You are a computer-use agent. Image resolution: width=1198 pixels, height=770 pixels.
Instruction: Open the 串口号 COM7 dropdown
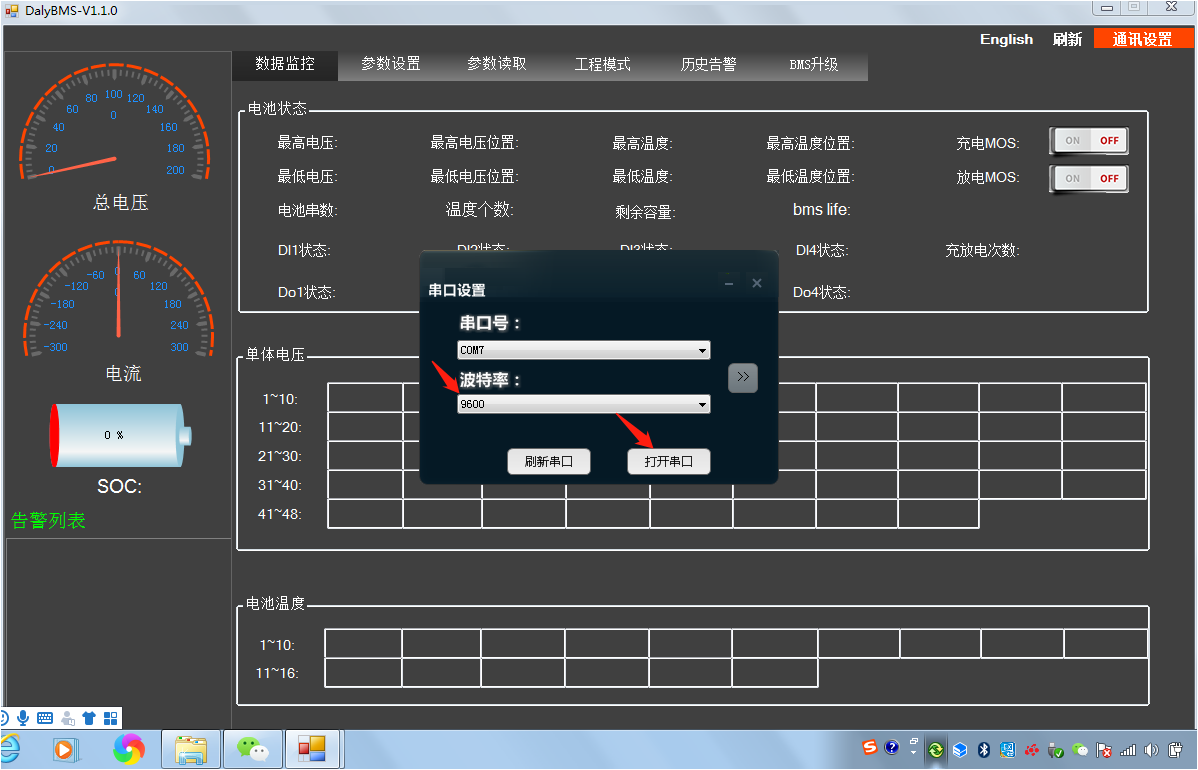coord(584,350)
